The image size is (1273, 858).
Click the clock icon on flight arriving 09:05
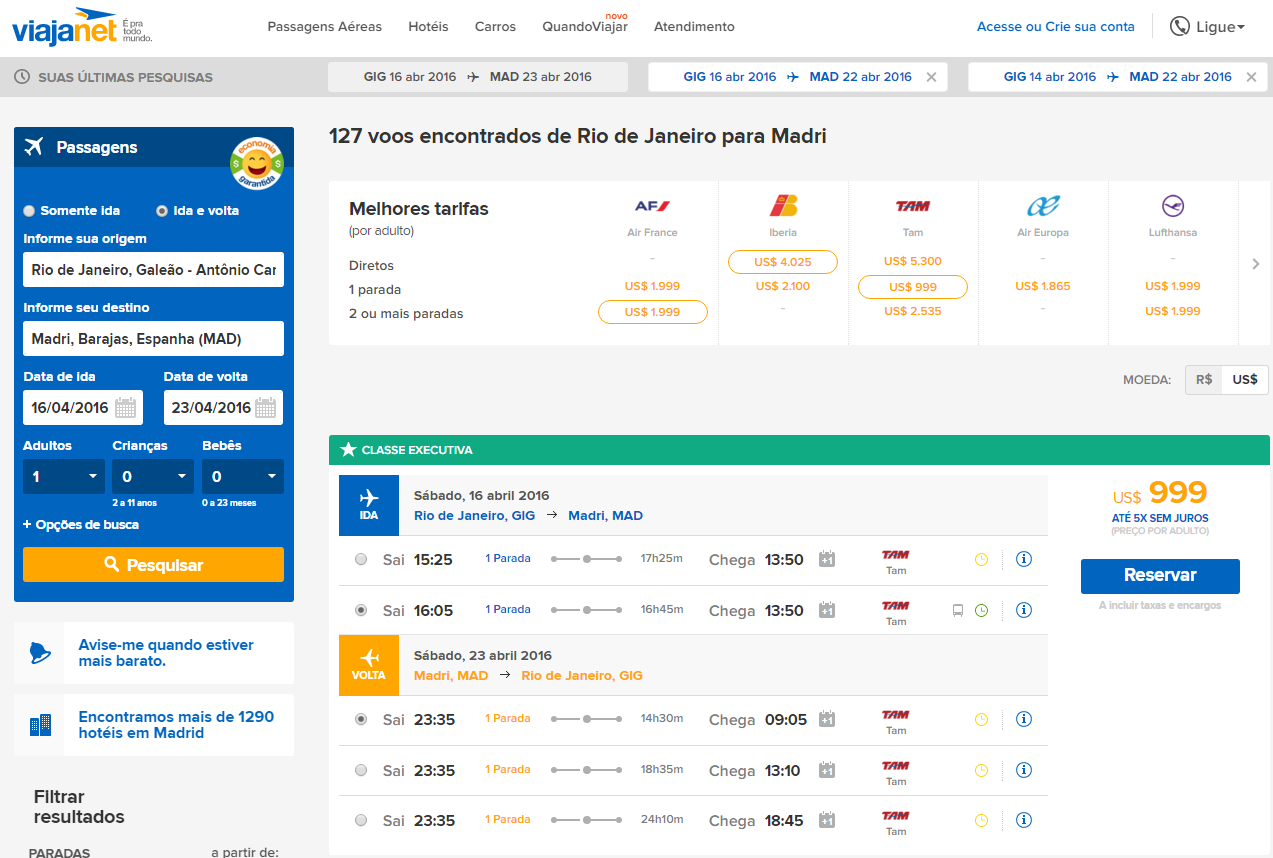[x=981, y=719]
